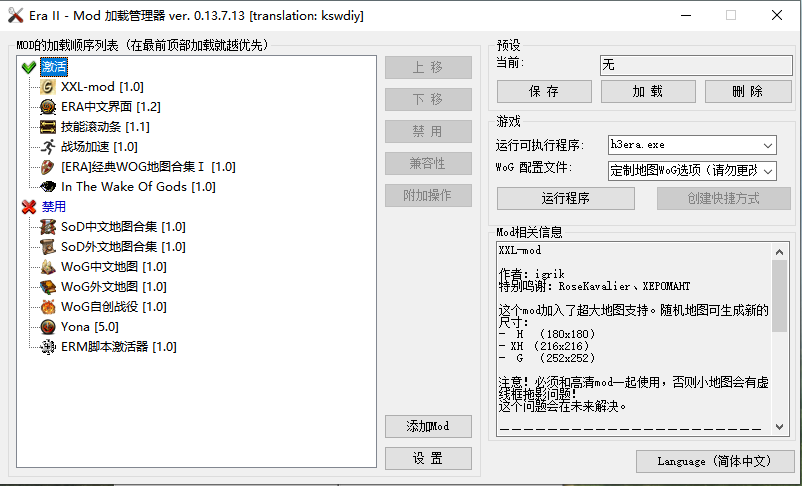802x486 pixels.
Task: Click the red X icon beside 禁用
Action: click(x=29, y=207)
